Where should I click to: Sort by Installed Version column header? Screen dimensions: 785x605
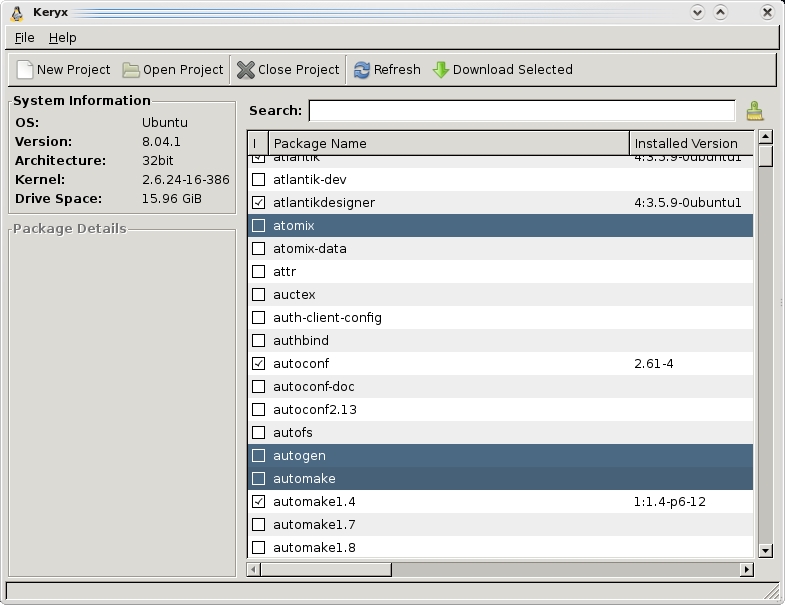pyautogui.click(x=690, y=144)
